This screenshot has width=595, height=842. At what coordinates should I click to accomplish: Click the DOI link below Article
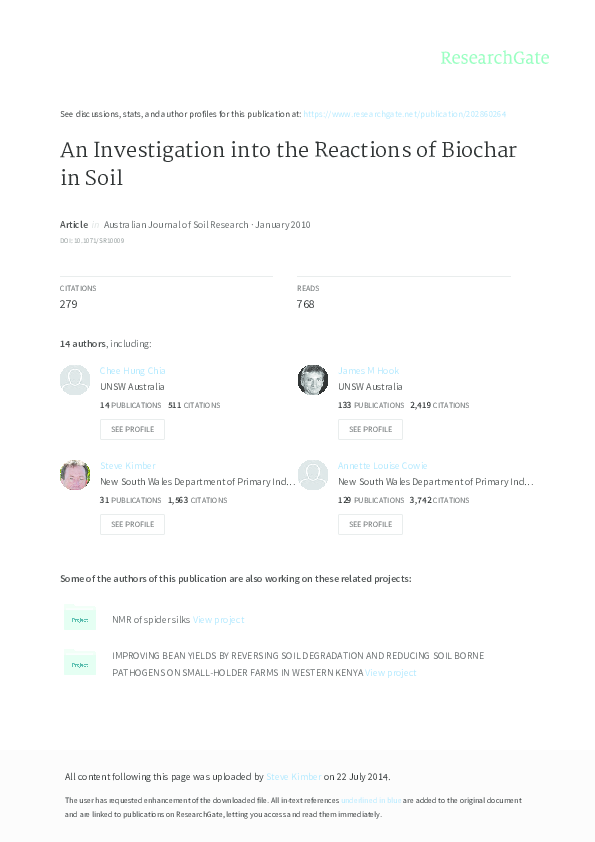point(90,240)
